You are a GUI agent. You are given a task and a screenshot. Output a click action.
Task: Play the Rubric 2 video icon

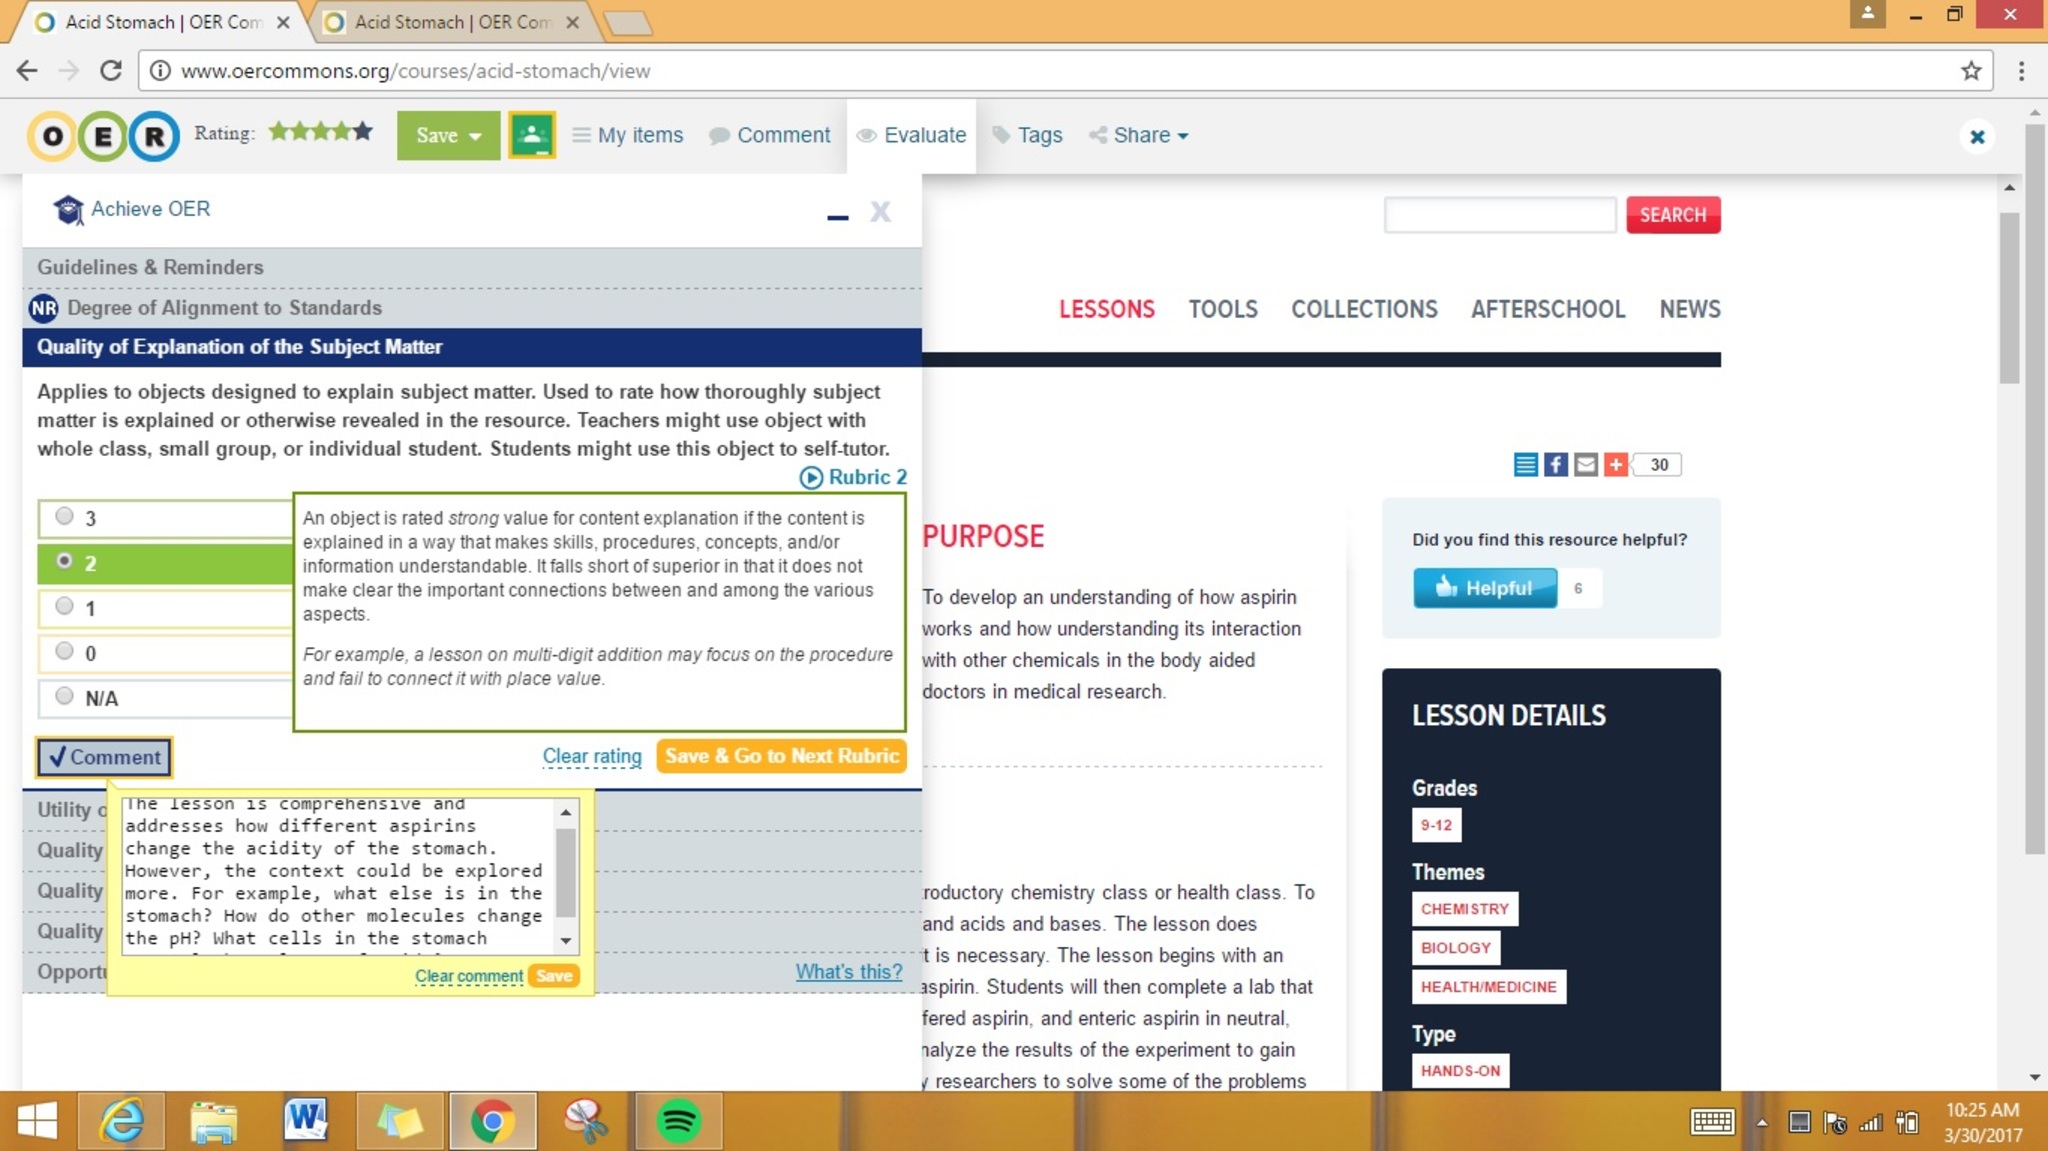click(x=811, y=478)
